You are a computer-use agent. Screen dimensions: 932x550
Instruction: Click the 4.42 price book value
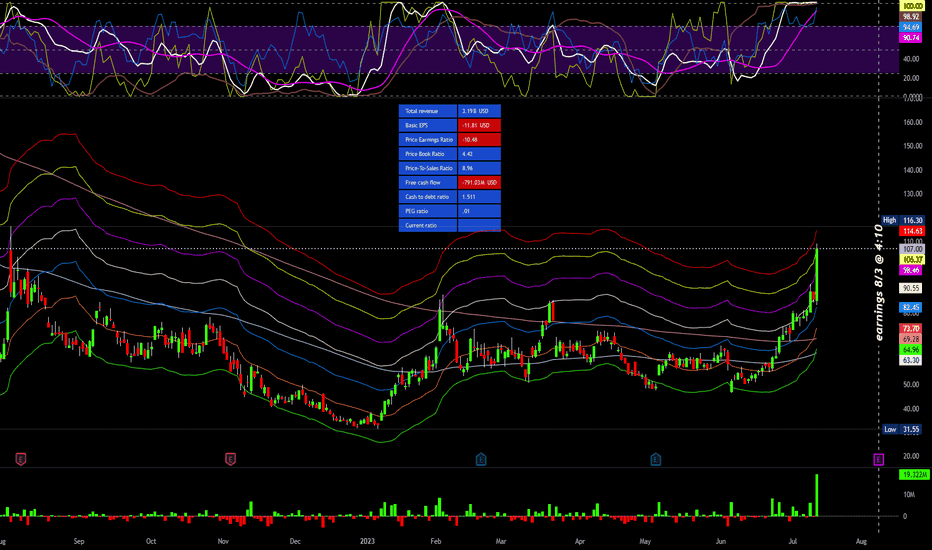(x=479, y=154)
